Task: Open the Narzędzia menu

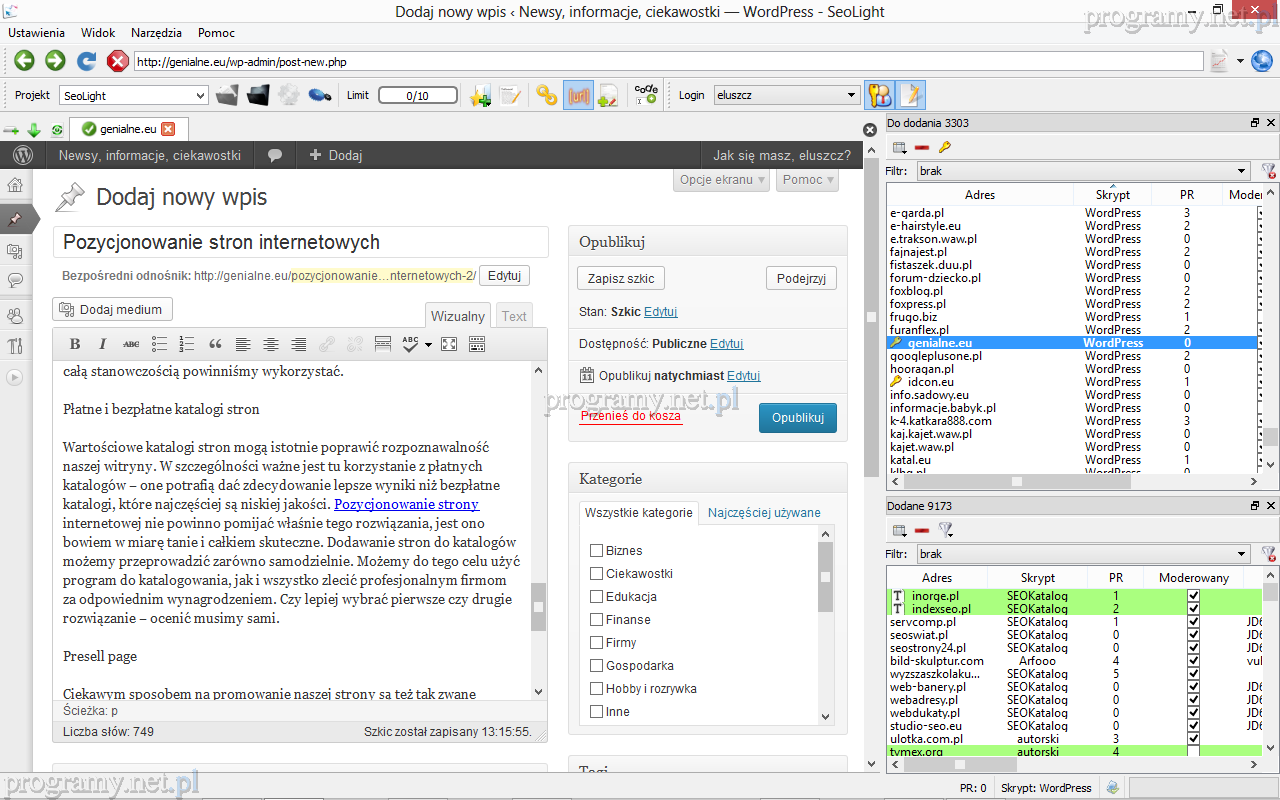Action: click(156, 33)
